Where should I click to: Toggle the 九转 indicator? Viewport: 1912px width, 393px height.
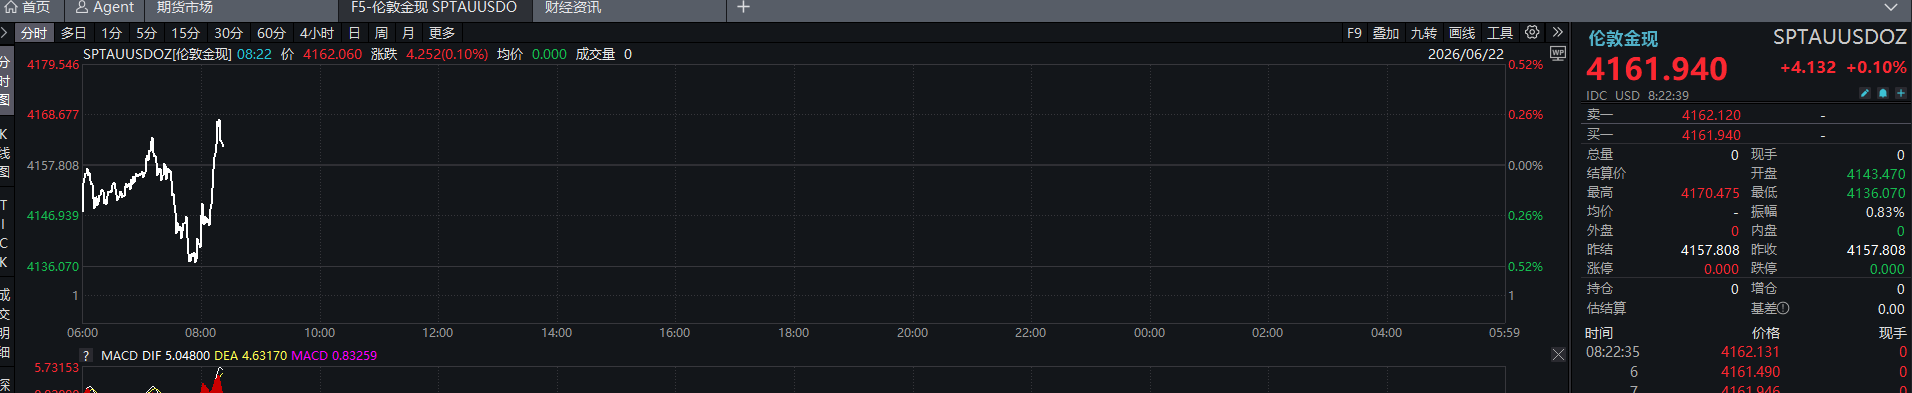(1424, 33)
